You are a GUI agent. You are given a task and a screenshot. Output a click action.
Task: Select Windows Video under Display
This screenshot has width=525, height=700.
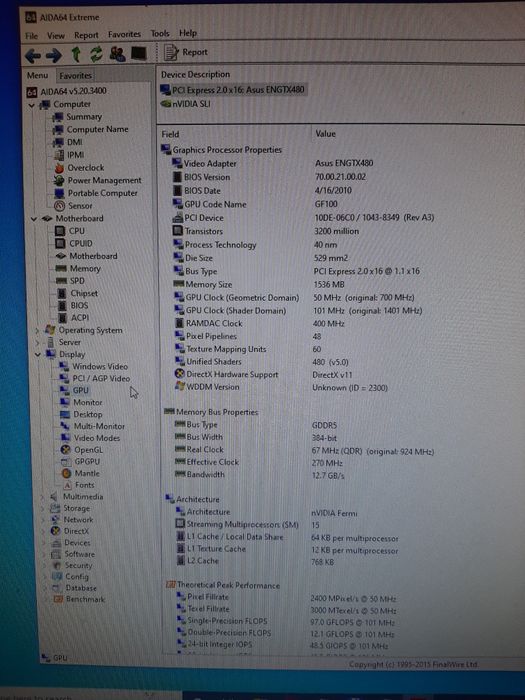coord(94,367)
